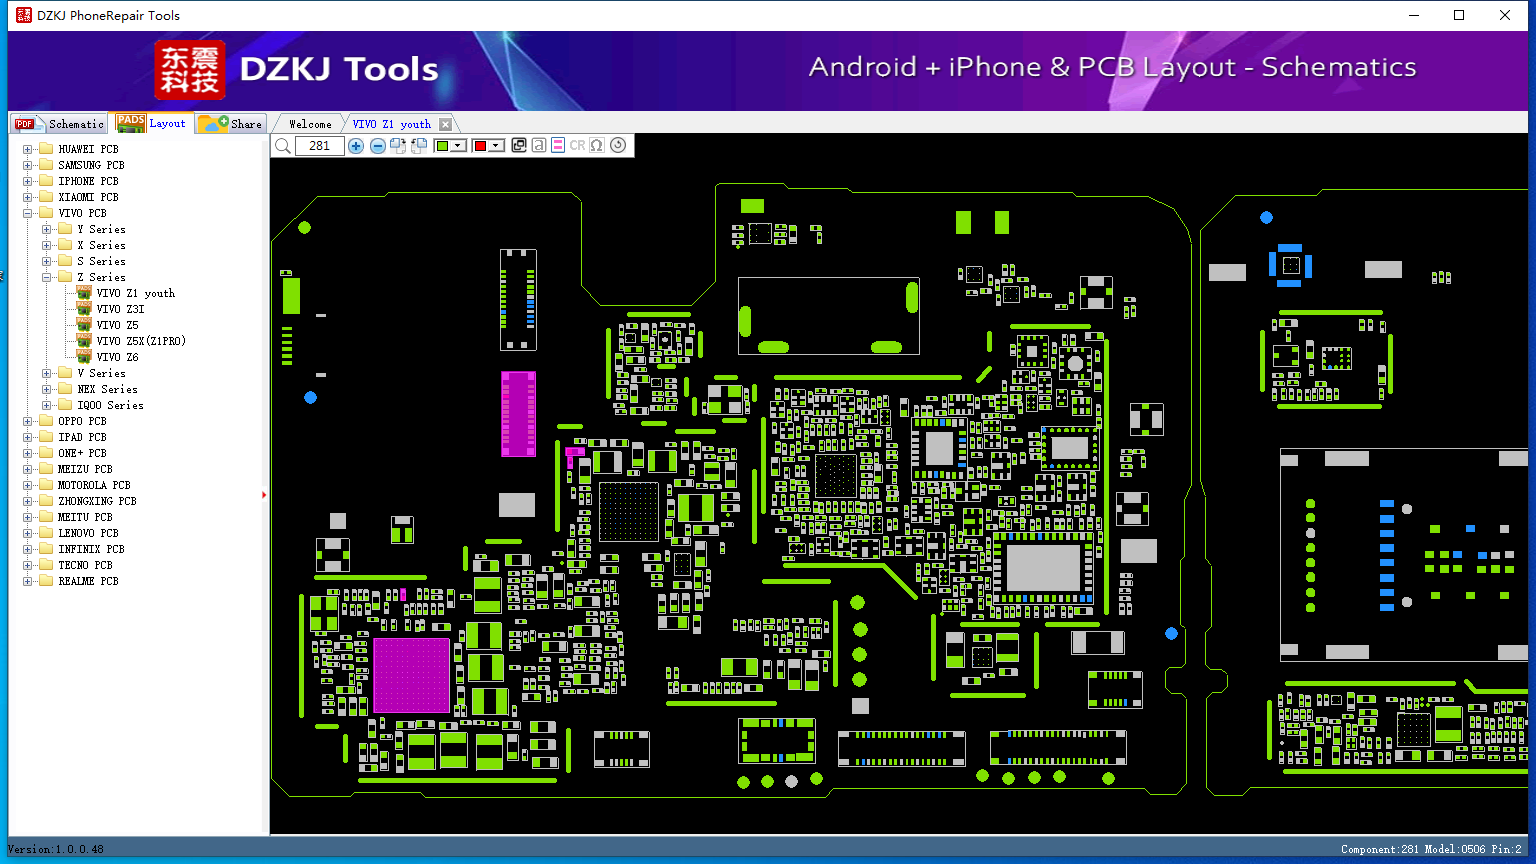This screenshot has height=864, width=1536.
Task: Rotate the board view clockwise
Action: click(398, 146)
